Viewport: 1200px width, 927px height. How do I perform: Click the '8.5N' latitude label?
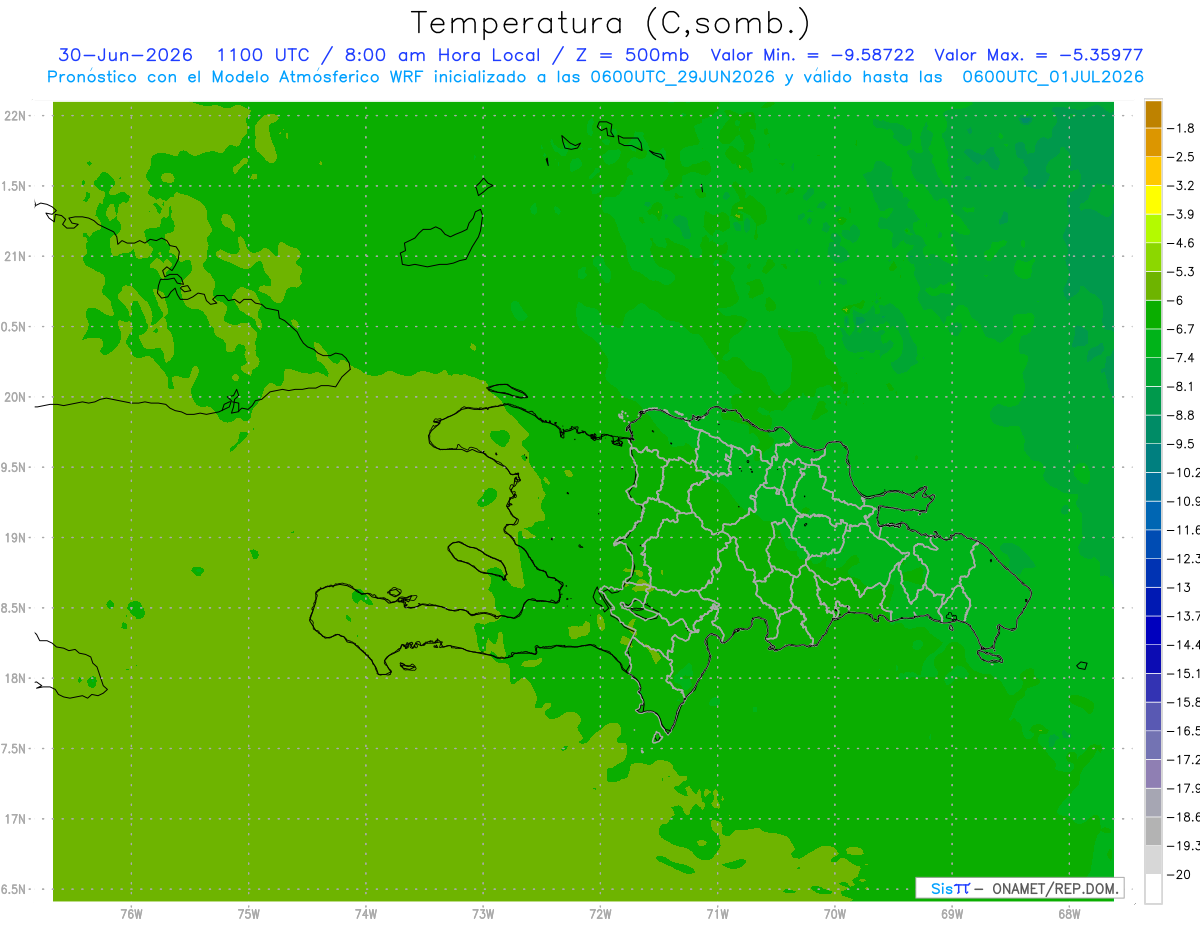point(15,608)
